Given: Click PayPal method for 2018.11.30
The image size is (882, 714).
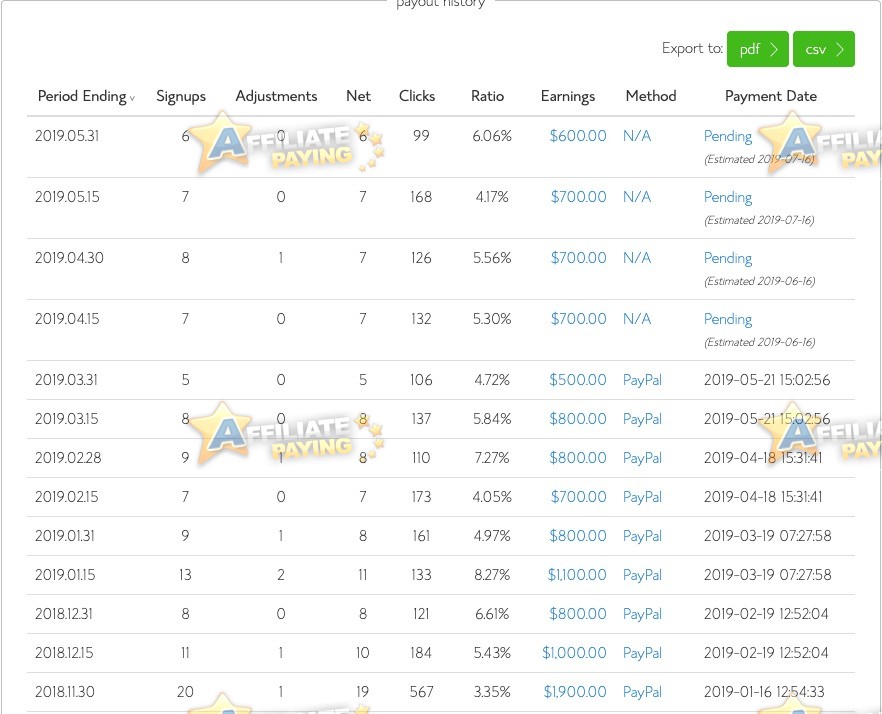Looking at the screenshot, I should (642, 692).
